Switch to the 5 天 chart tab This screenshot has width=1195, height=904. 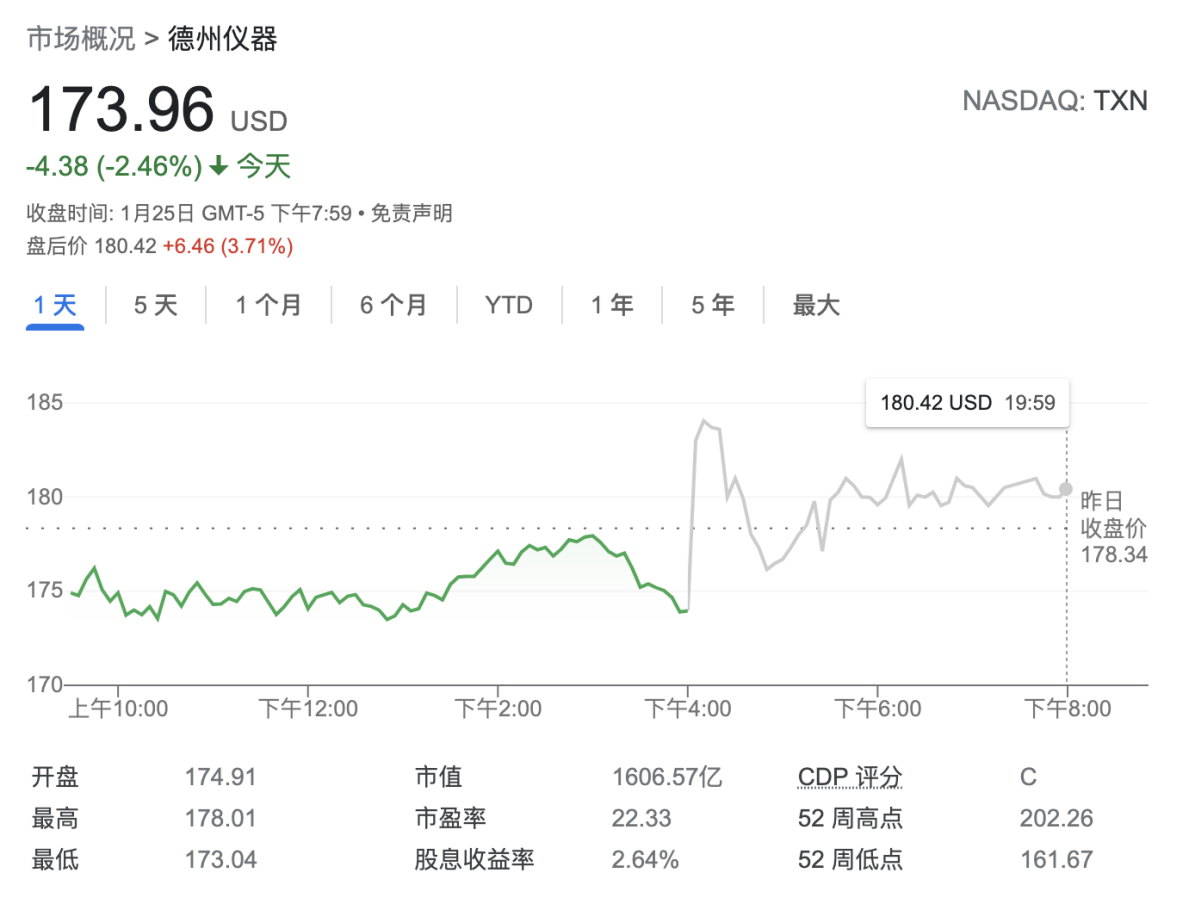click(x=155, y=306)
